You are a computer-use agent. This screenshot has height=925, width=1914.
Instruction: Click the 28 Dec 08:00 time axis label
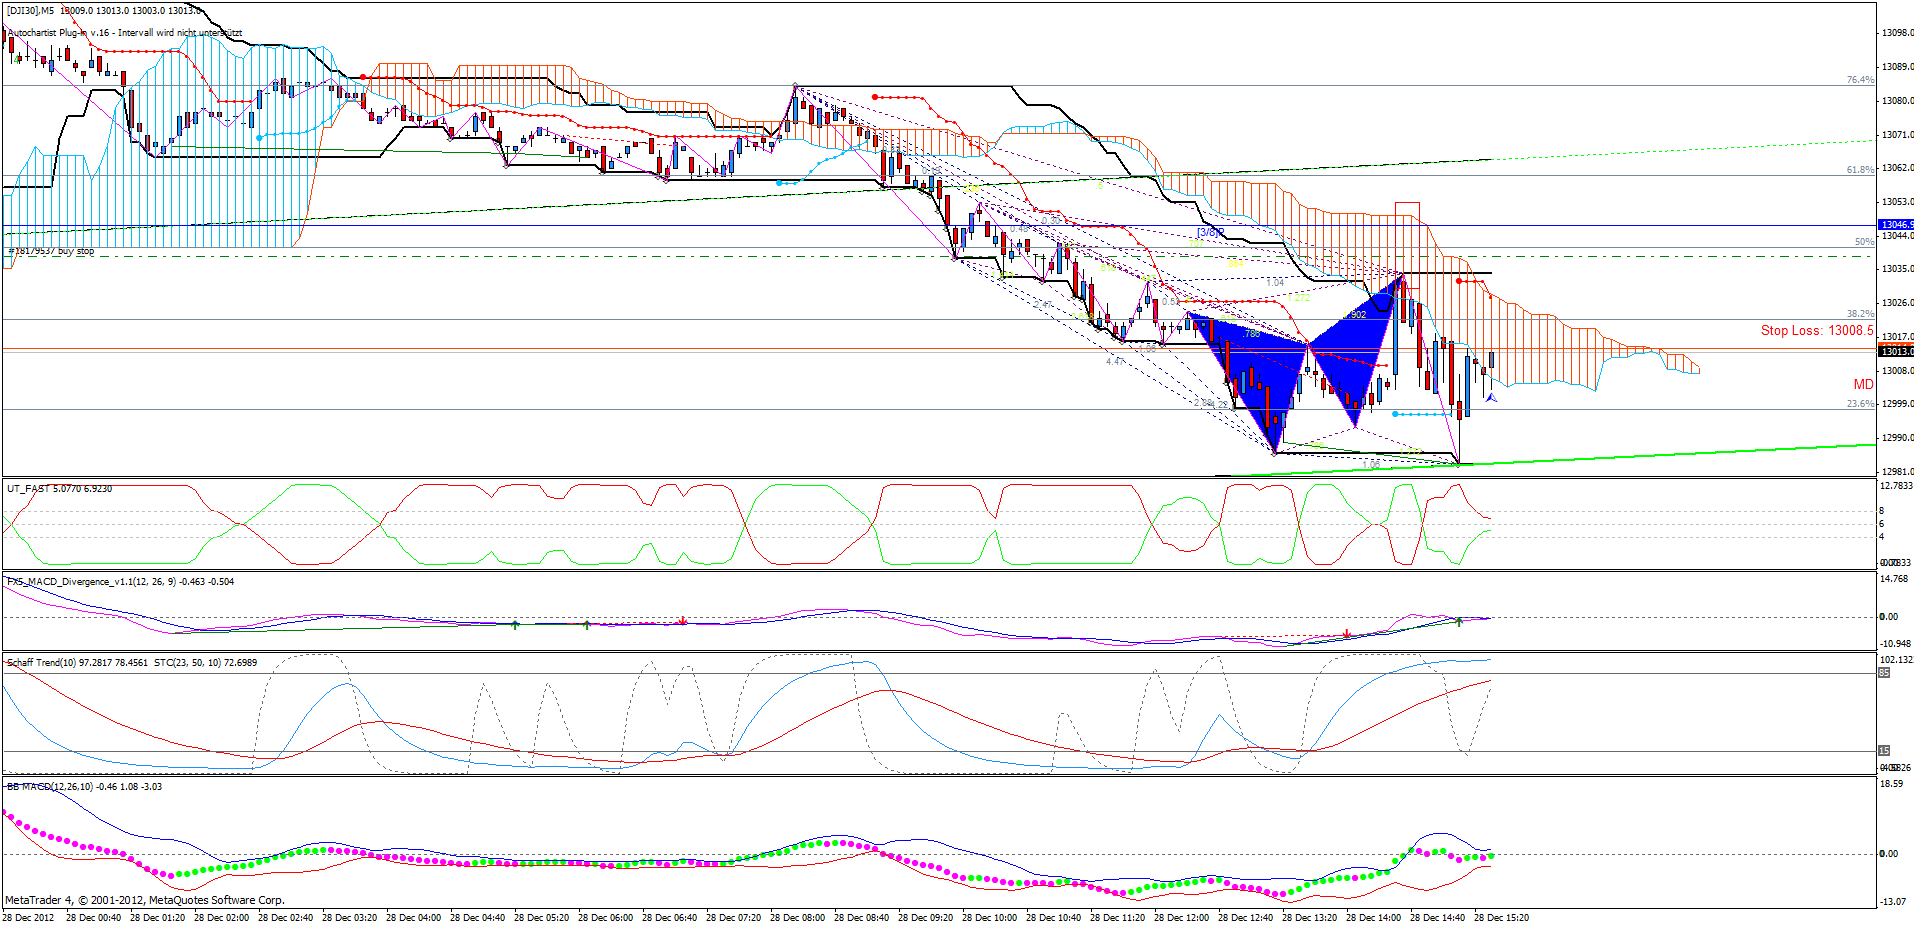click(797, 917)
